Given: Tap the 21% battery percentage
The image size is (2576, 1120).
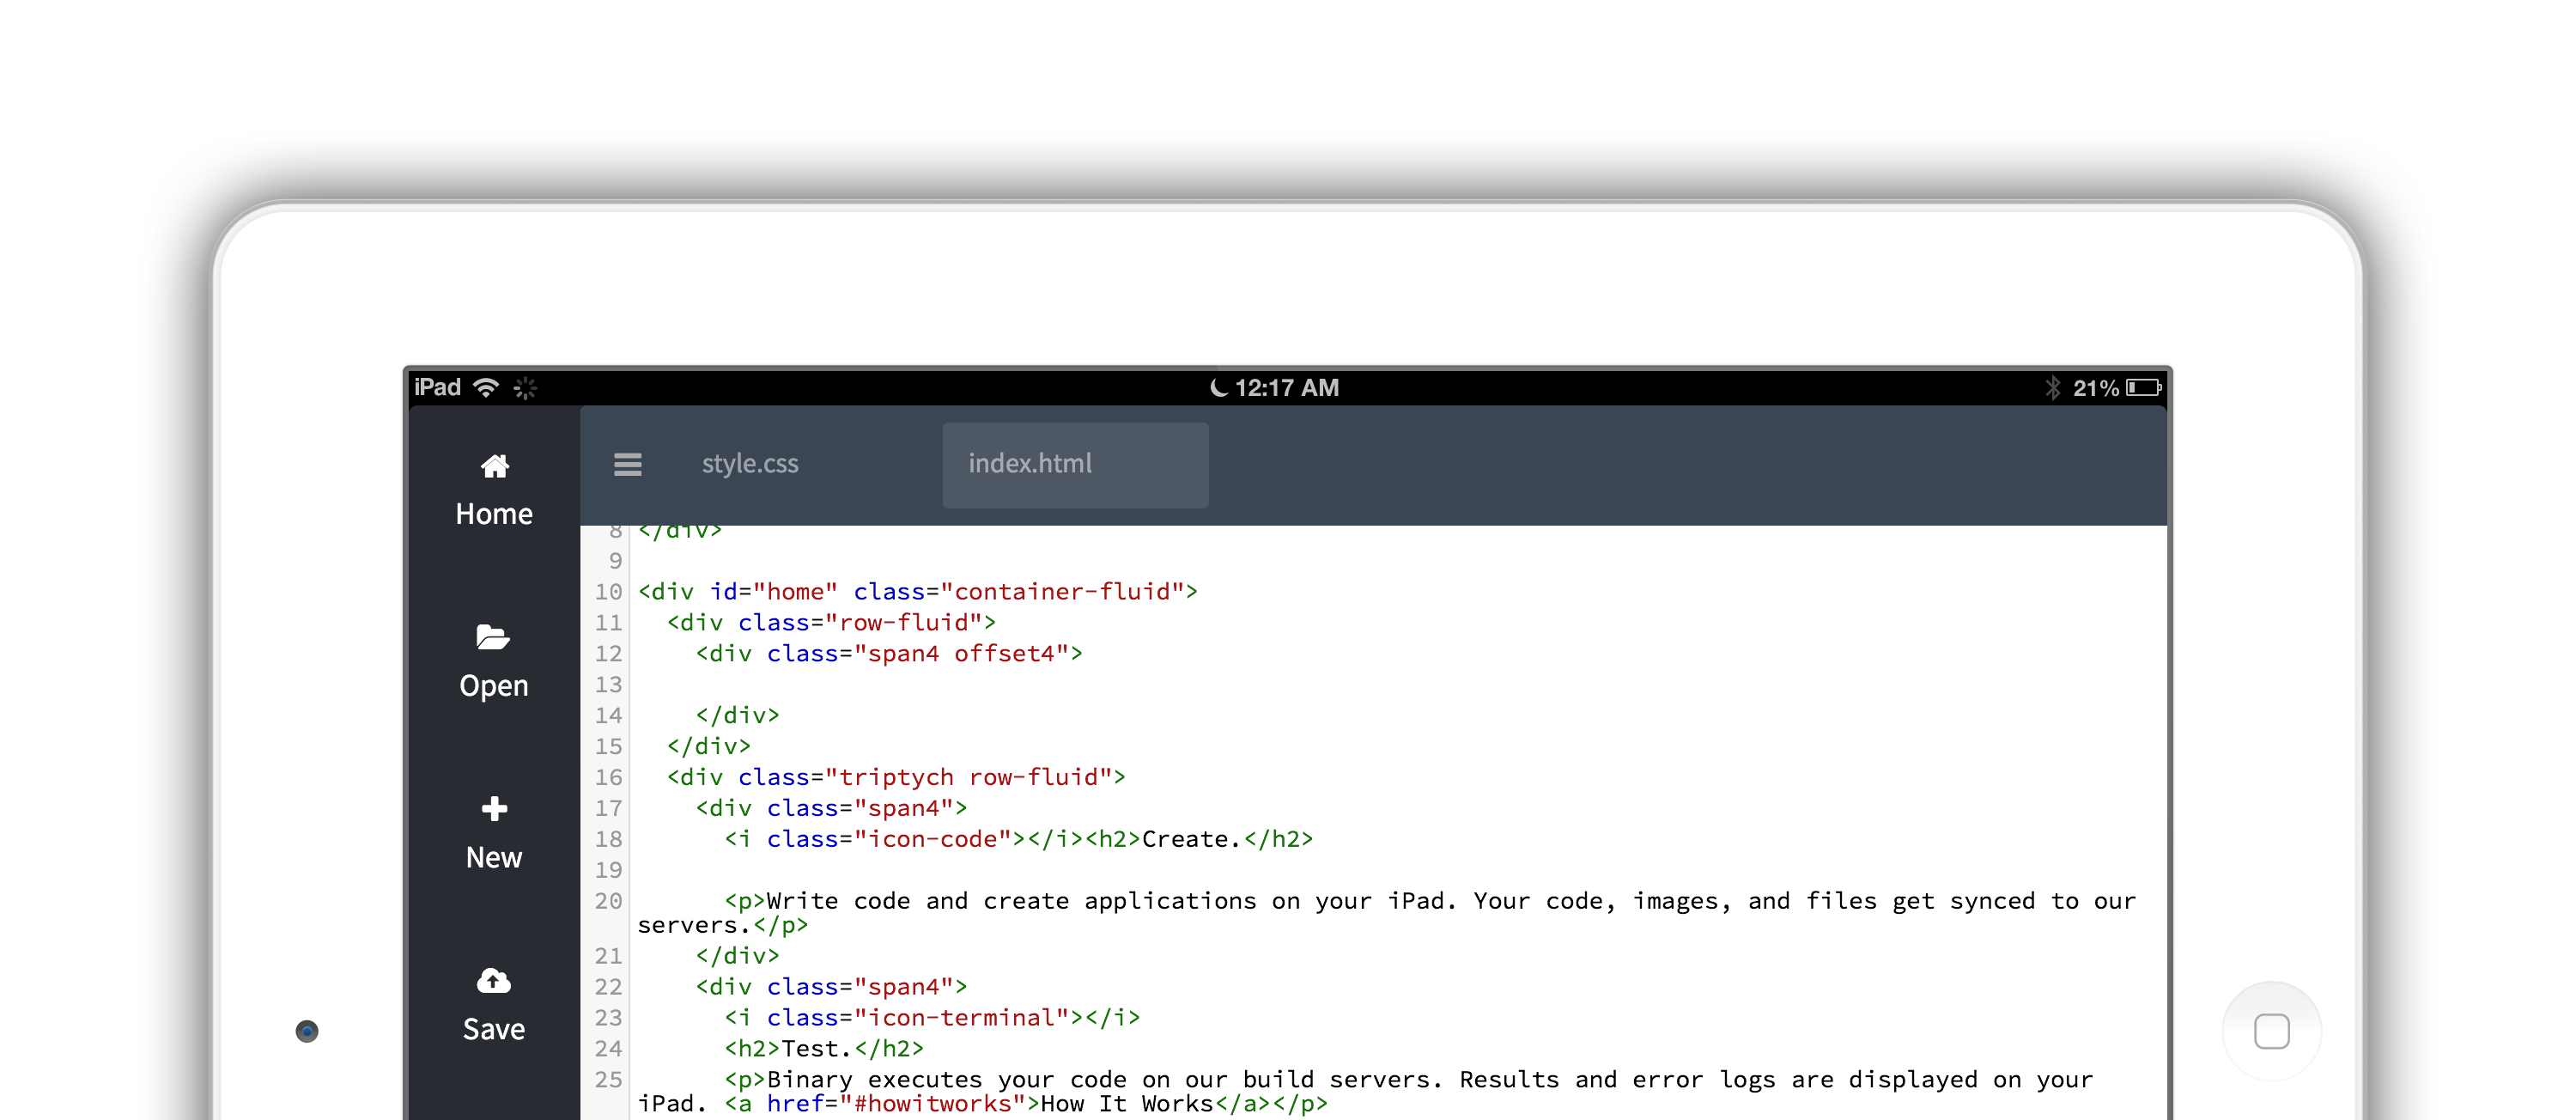Looking at the screenshot, I should [x=2096, y=388].
